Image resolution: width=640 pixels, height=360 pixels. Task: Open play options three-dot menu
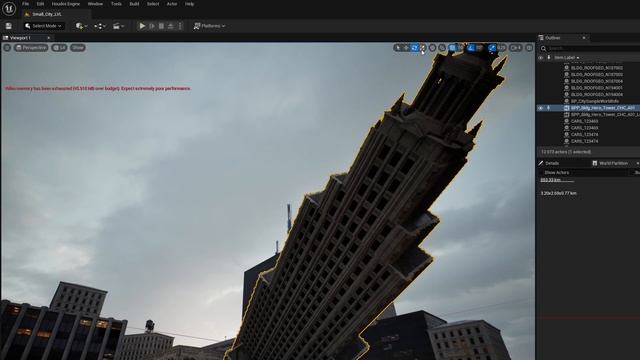pos(180,26)
